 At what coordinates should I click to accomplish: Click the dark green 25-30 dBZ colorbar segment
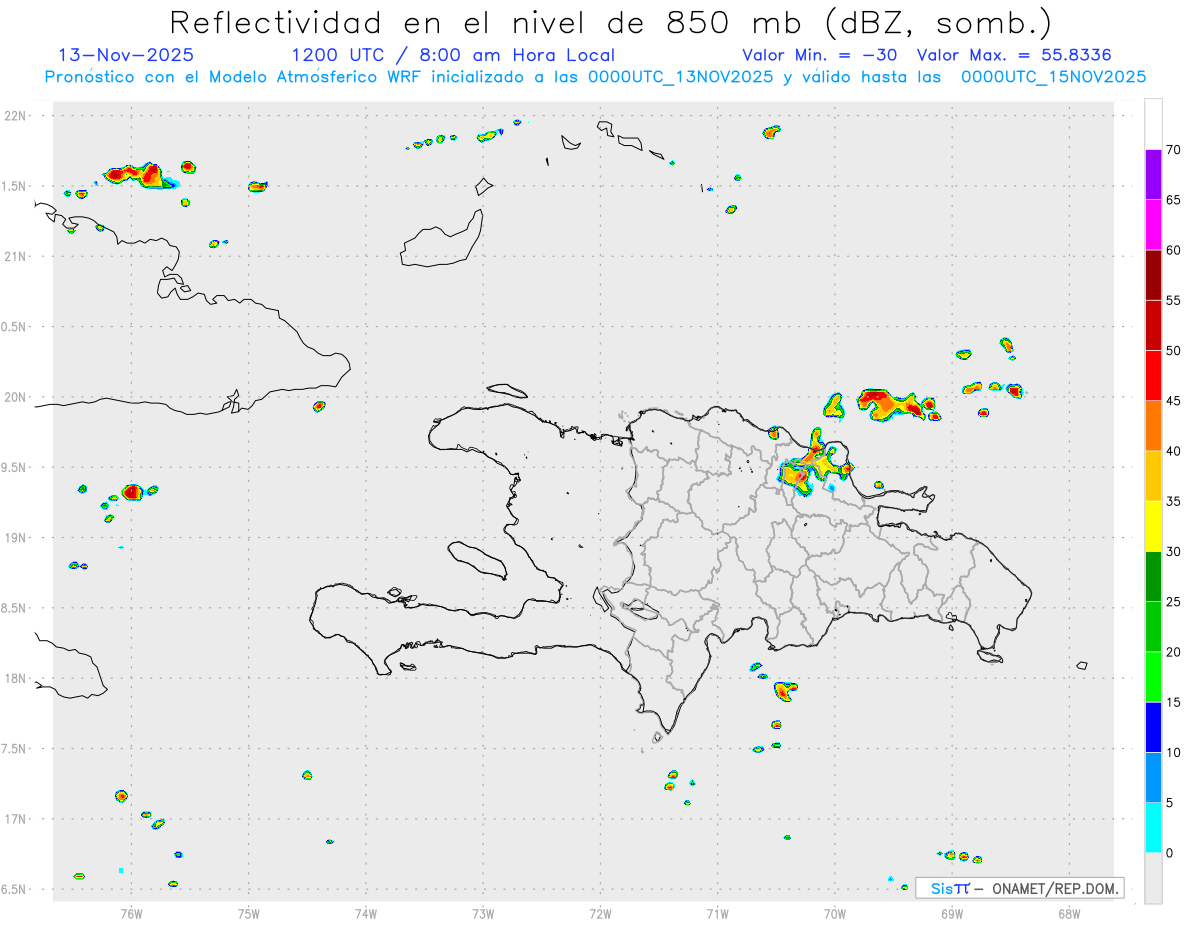[1153, 577]
